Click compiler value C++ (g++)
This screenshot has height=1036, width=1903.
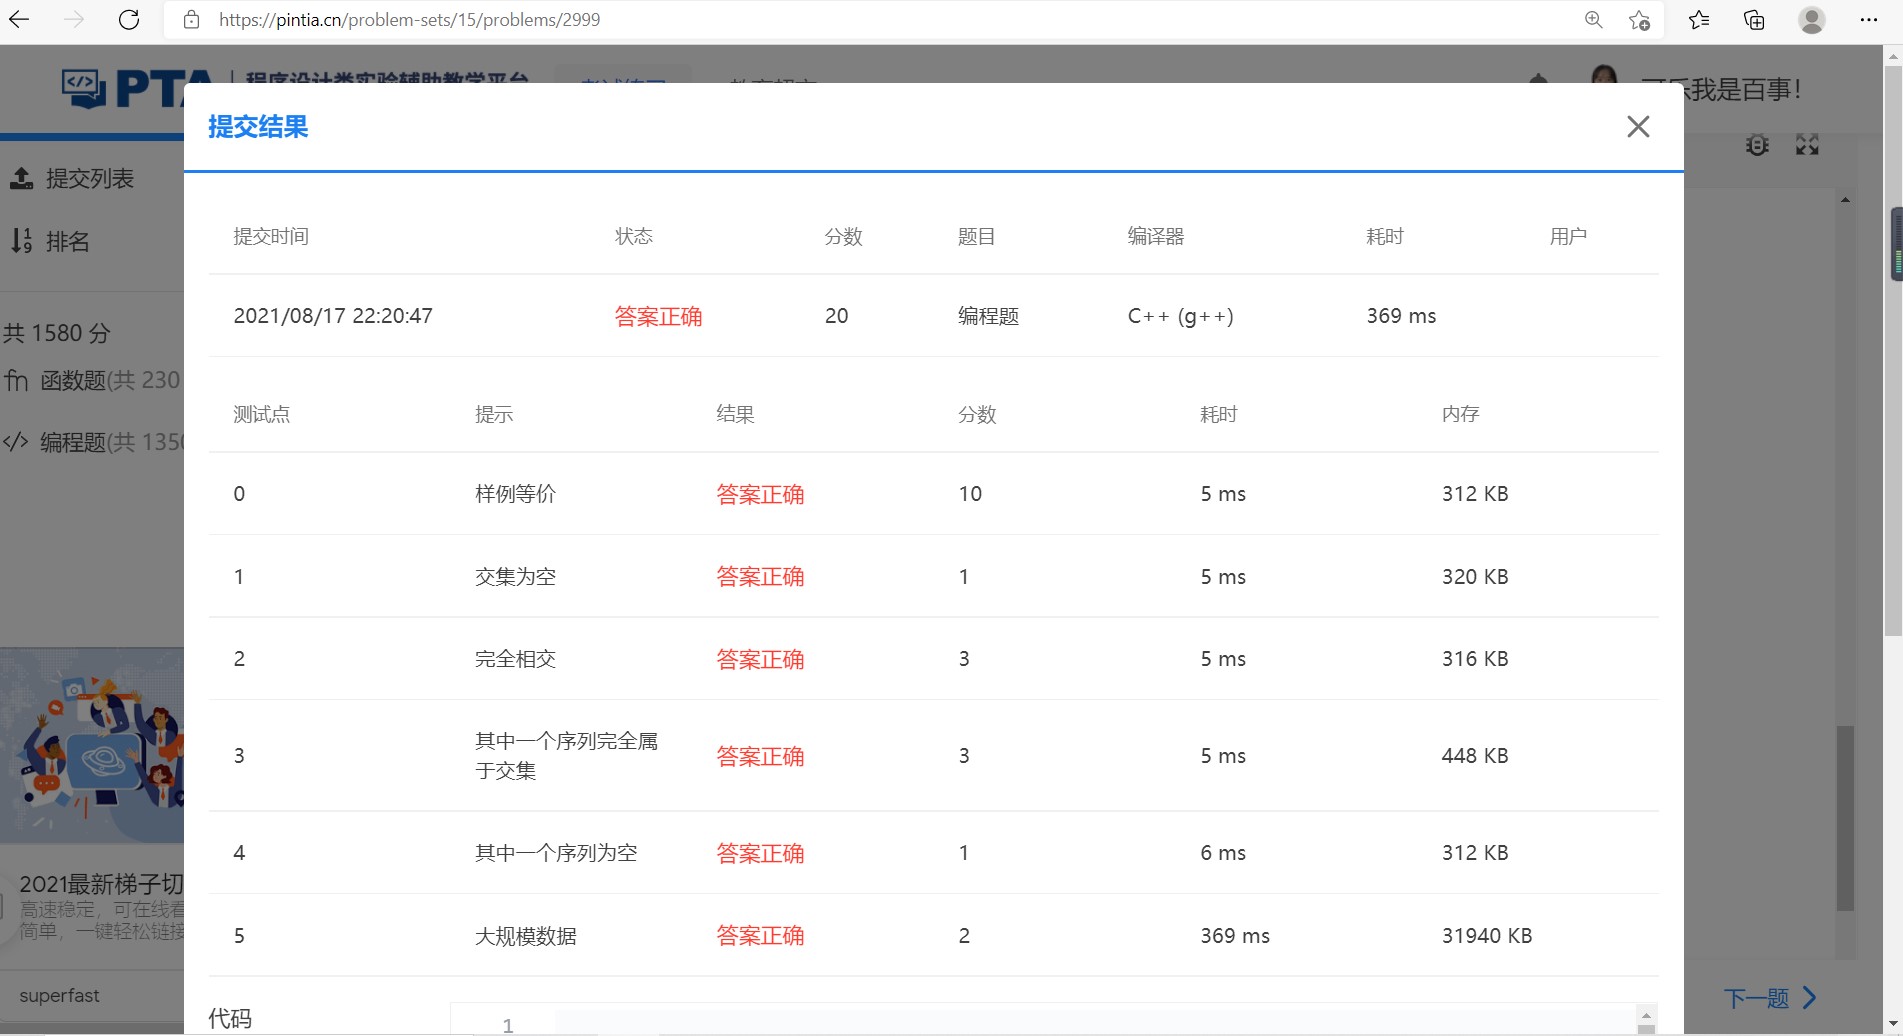(1180, 316)
